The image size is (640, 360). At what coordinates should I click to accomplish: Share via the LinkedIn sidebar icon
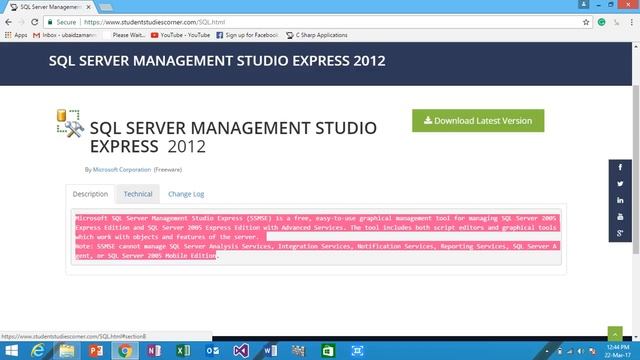620,200
